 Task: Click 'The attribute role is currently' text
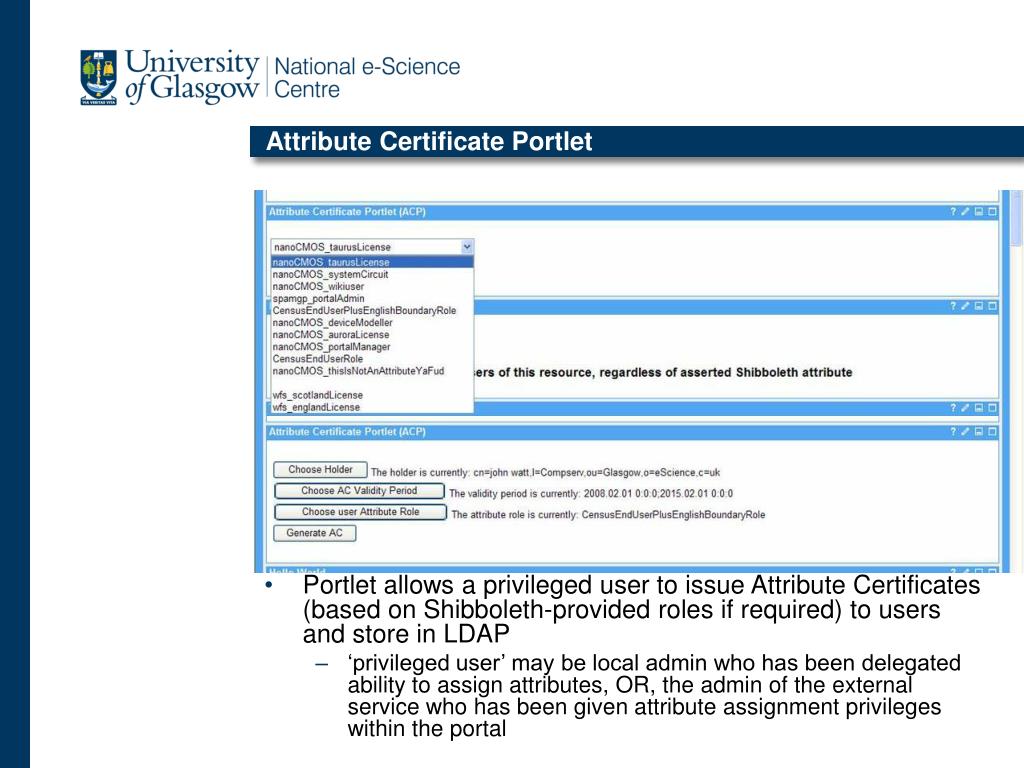tap(515, 515)
